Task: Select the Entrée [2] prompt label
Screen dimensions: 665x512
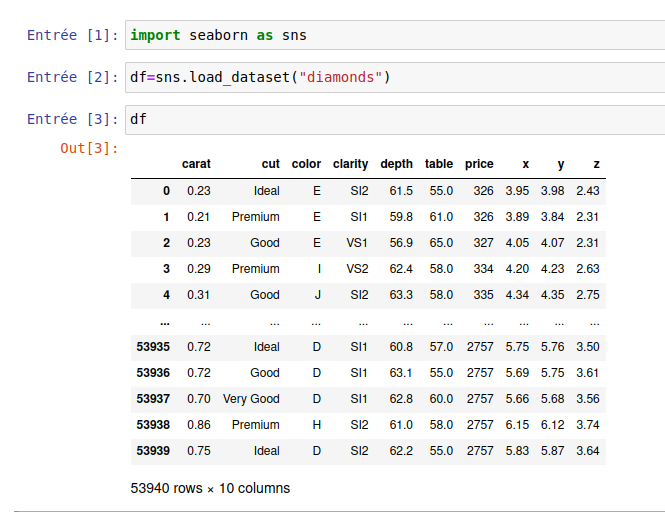Action: 72,78
